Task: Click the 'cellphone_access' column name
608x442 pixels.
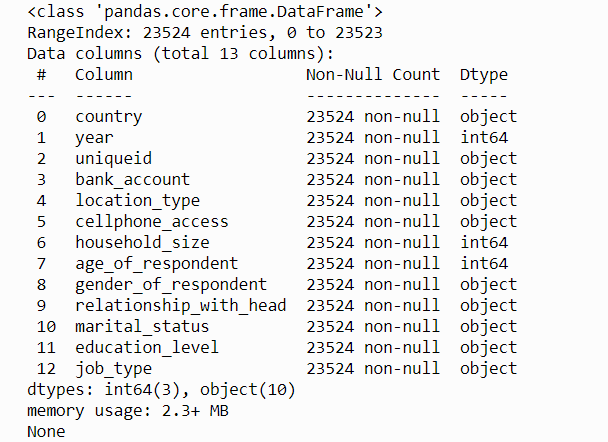Action: pyautogui.click(x=152, y=221)
